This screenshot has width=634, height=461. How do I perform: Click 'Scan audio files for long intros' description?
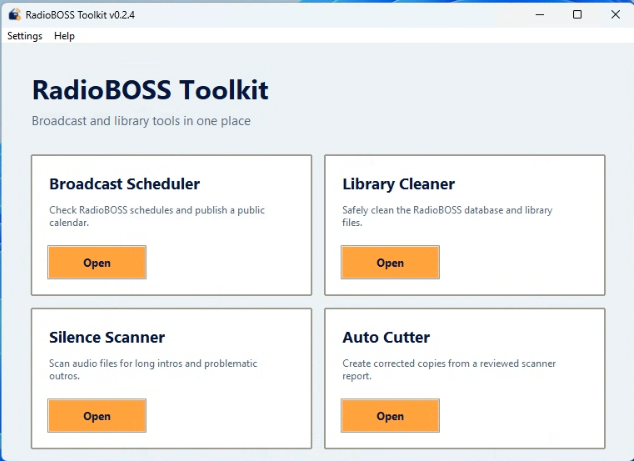(x=153, y=369)
